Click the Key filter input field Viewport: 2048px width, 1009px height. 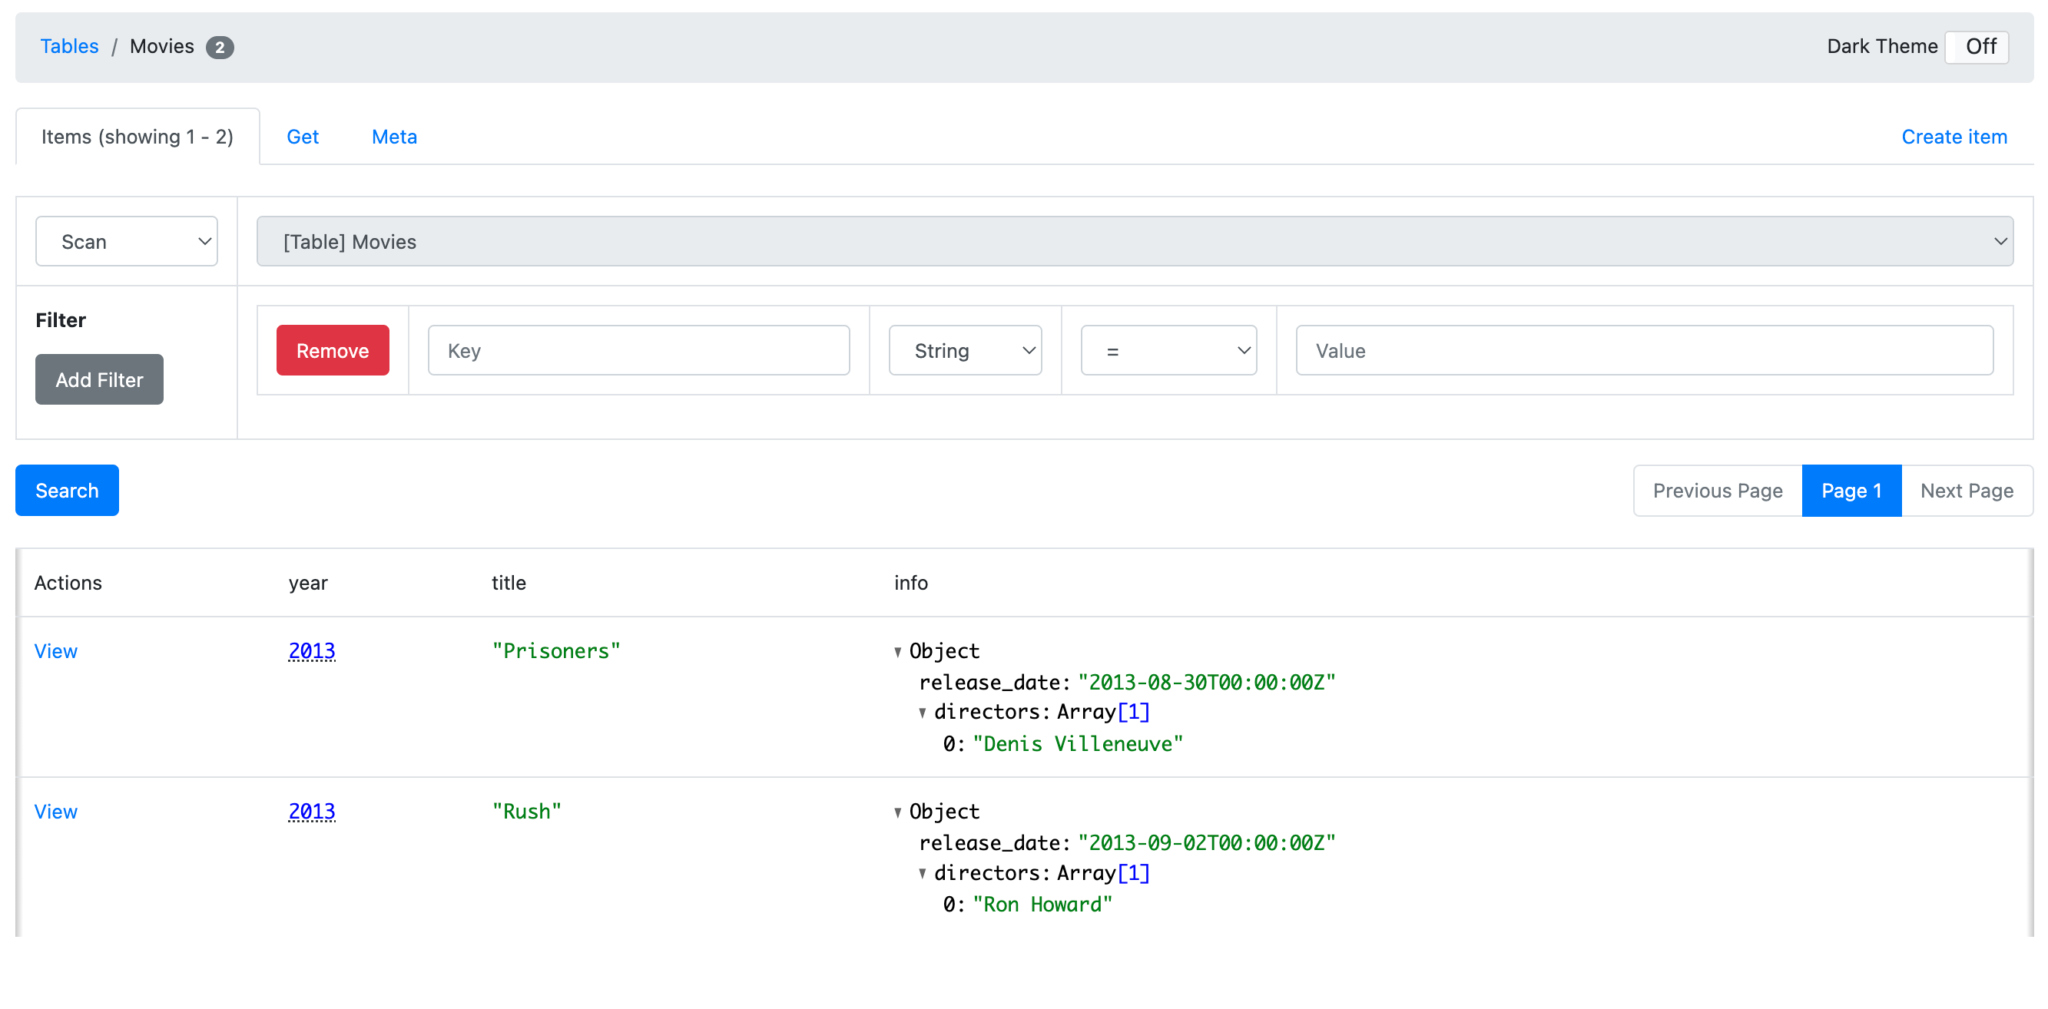tap(638, 350)
